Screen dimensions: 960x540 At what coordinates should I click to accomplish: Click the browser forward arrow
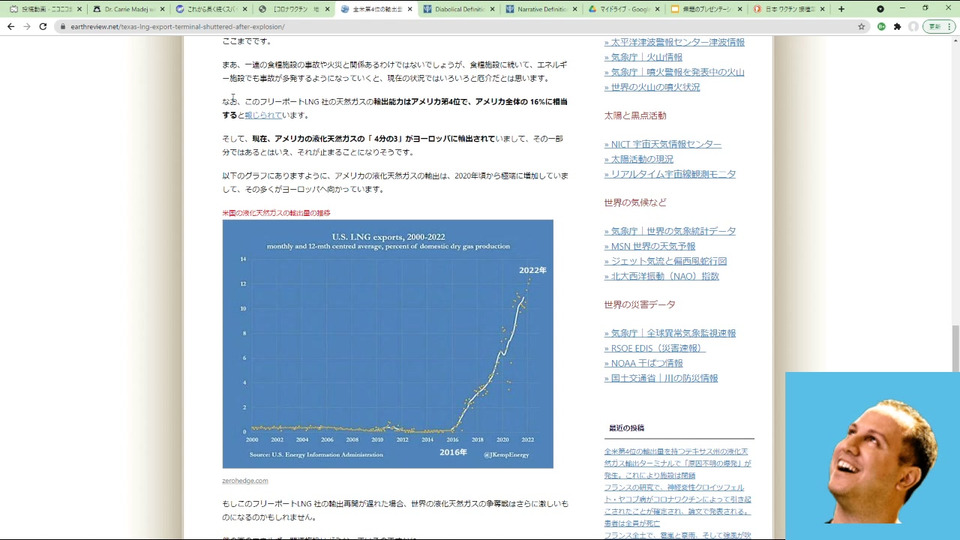[x=27, y=26]
